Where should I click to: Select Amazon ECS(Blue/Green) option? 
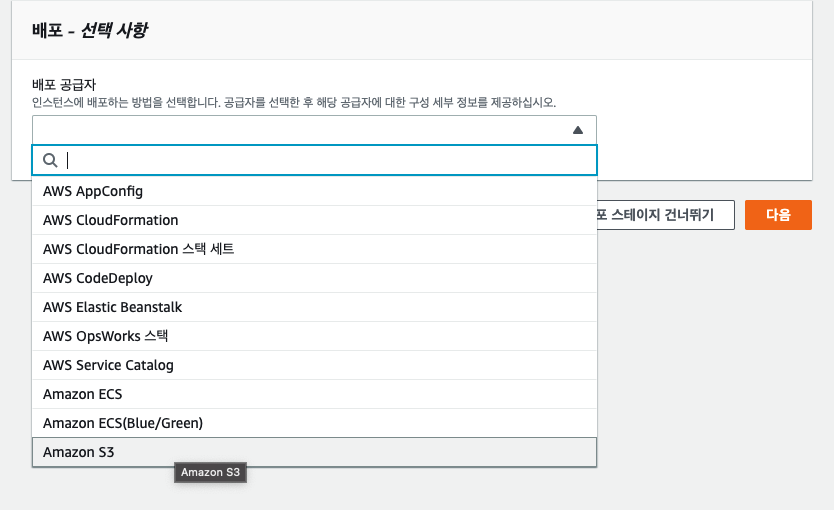(314, 423)
